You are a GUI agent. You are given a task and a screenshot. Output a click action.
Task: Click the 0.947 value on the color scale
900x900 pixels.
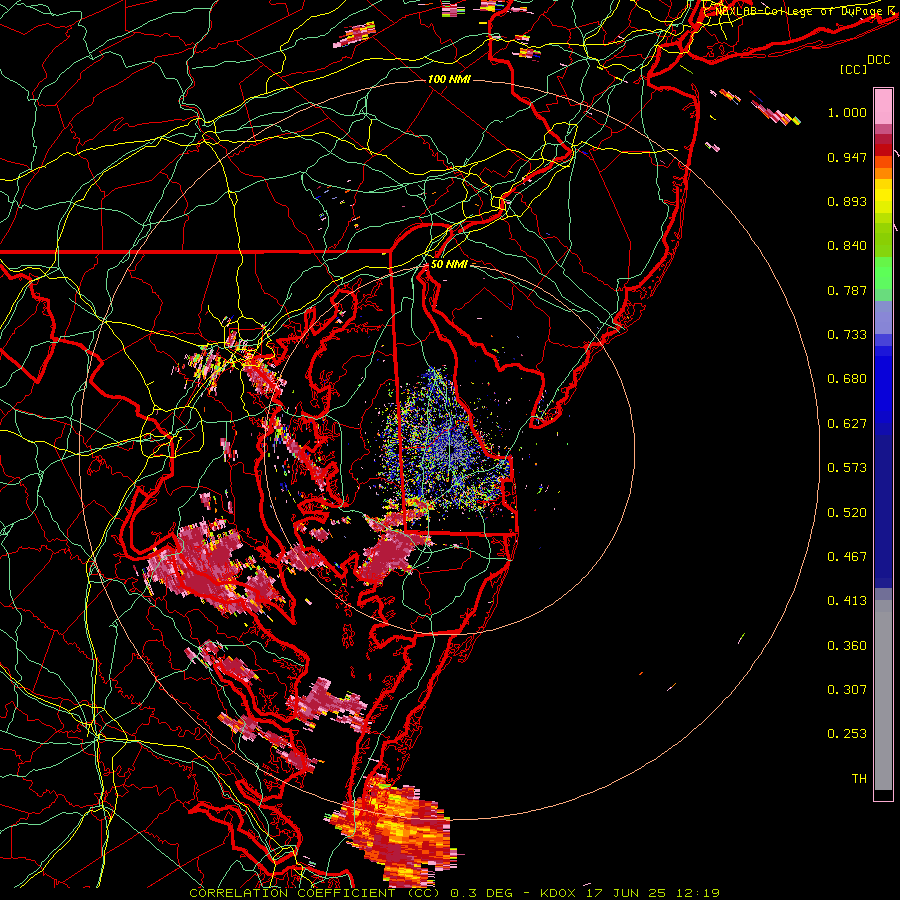pos(847,157)
